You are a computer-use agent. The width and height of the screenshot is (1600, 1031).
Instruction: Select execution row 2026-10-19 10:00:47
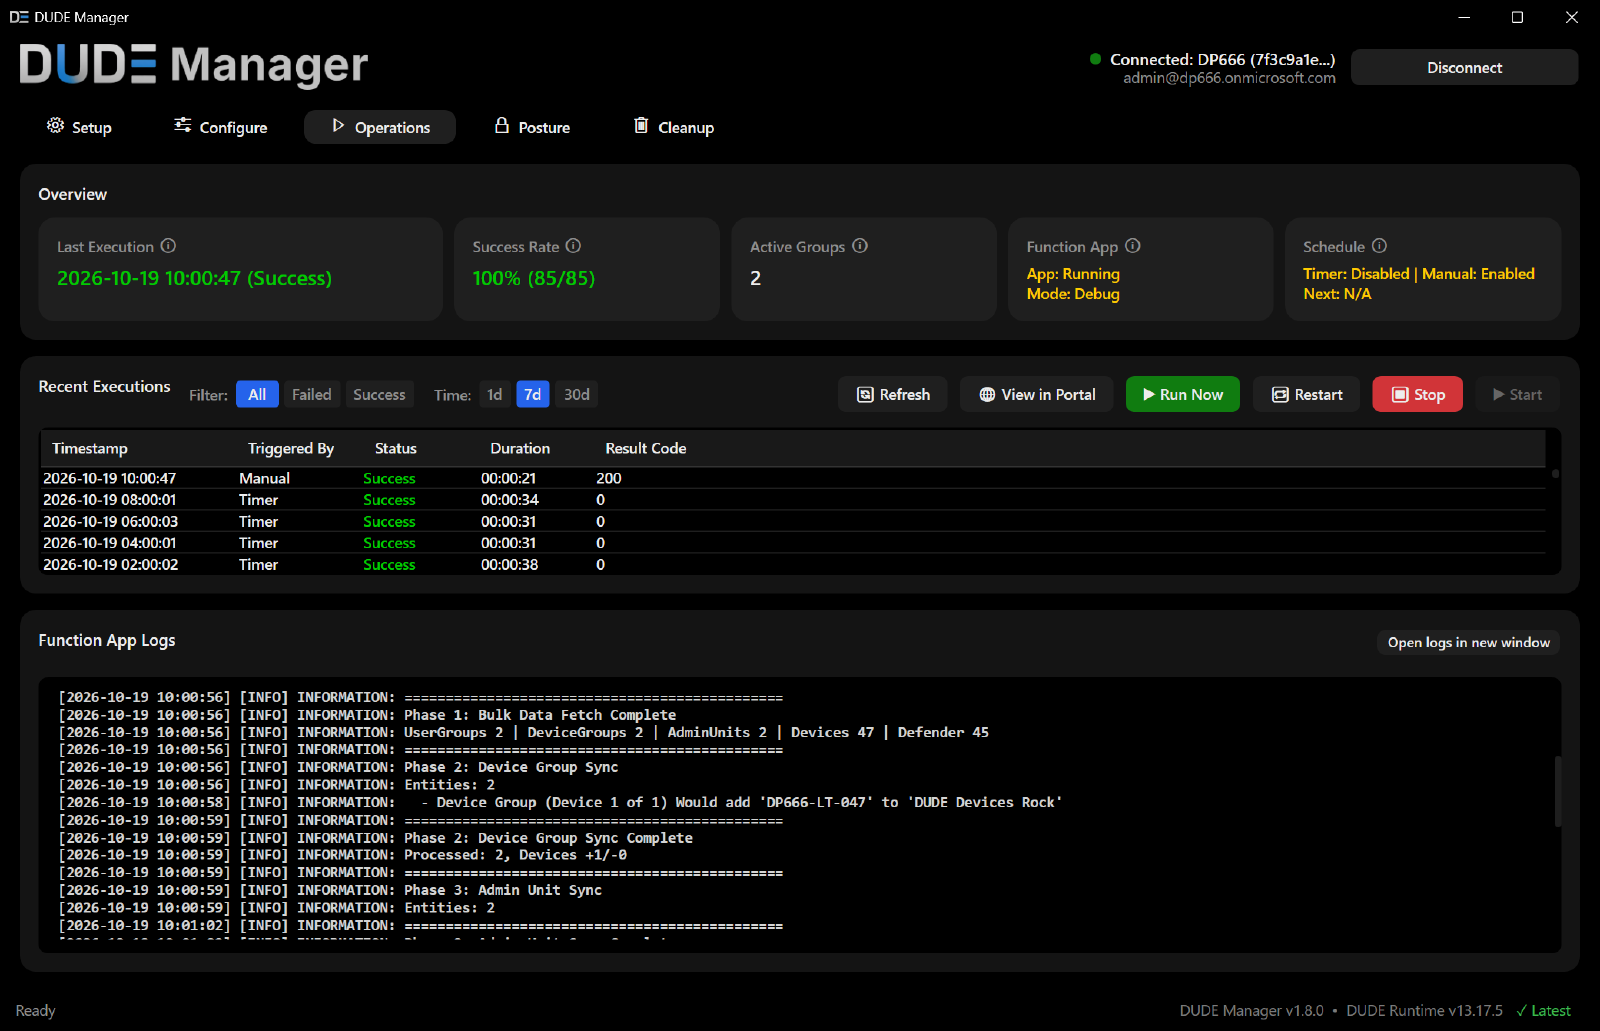tap(793, 478)
